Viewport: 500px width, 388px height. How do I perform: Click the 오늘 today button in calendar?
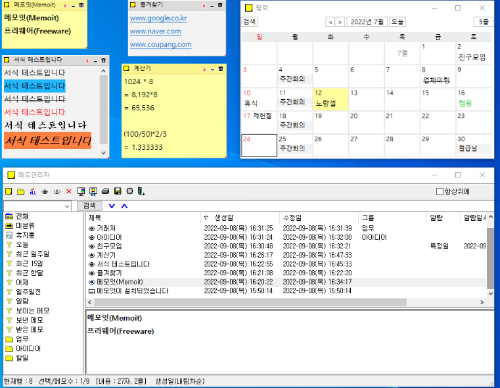397,22
